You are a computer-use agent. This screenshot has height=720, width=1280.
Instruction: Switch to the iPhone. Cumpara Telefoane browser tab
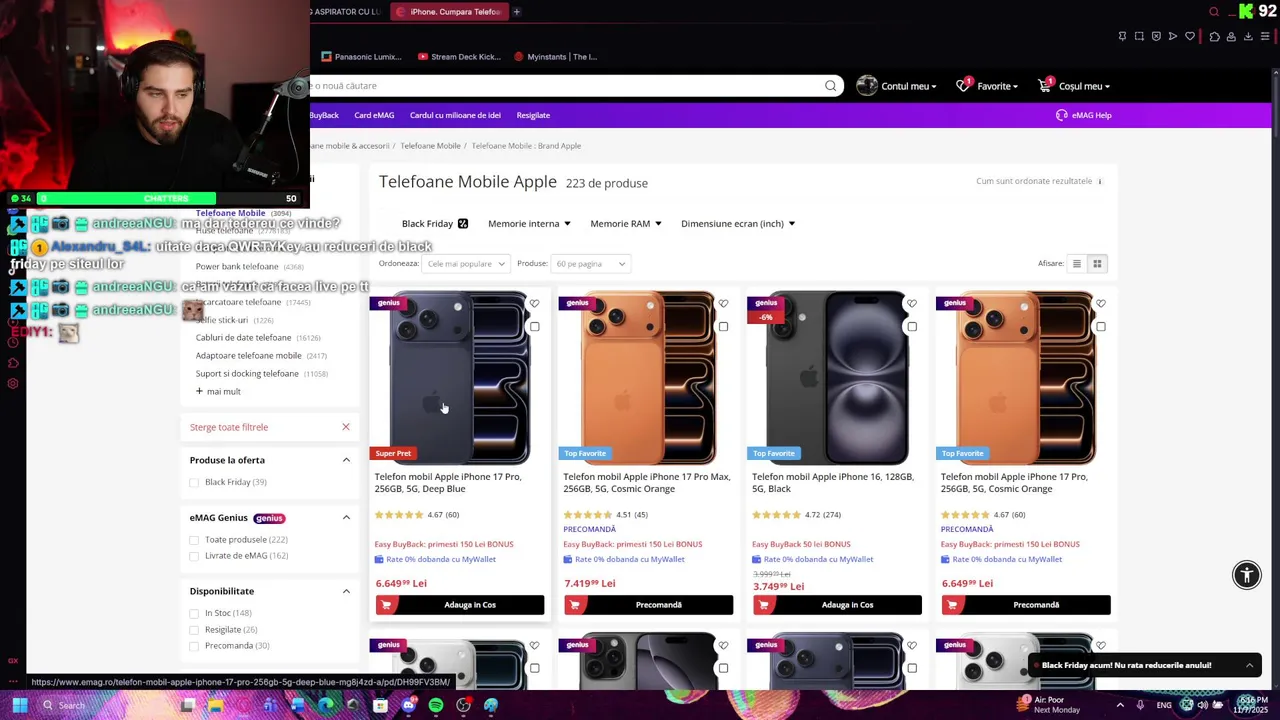447,12
